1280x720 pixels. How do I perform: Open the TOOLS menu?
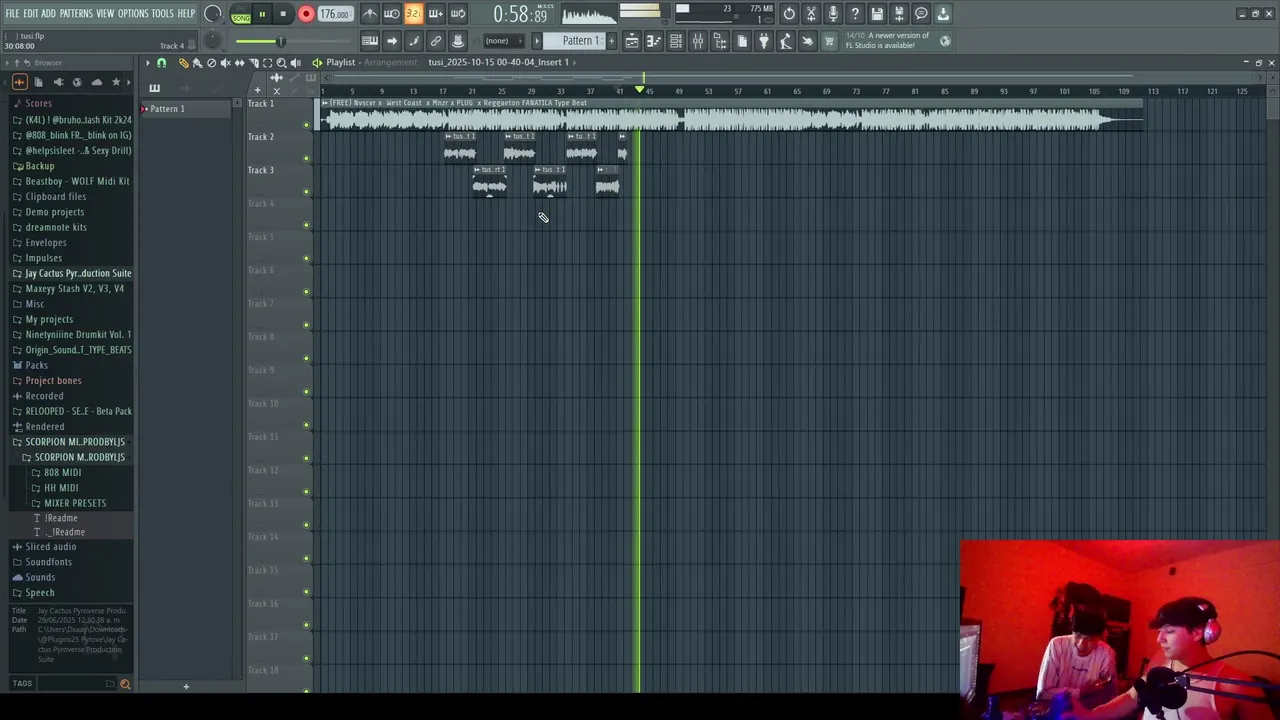(x=162, y=14)
